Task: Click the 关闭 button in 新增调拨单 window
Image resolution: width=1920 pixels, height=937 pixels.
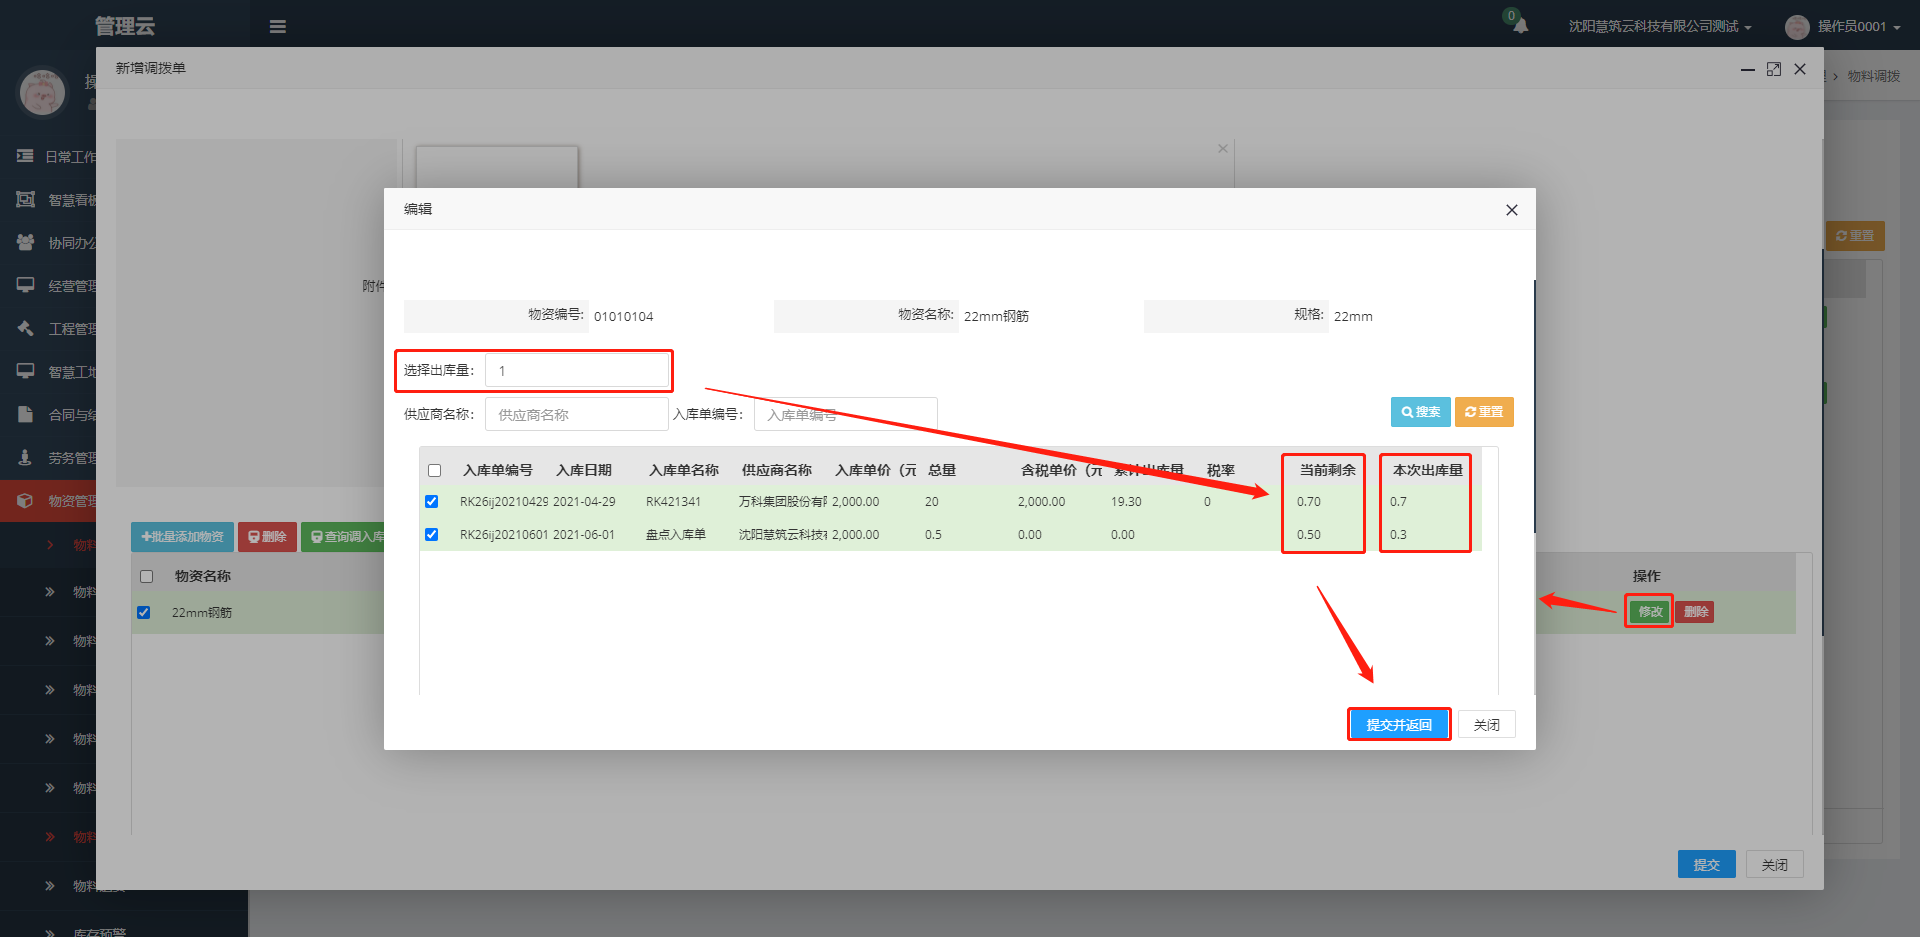Action: coord(1774,864)
